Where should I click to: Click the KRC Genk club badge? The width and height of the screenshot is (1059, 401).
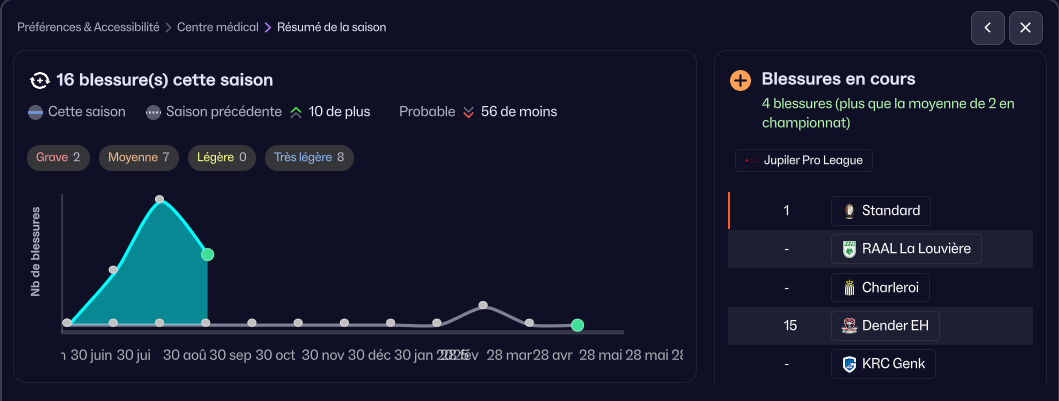click(849, 364)
